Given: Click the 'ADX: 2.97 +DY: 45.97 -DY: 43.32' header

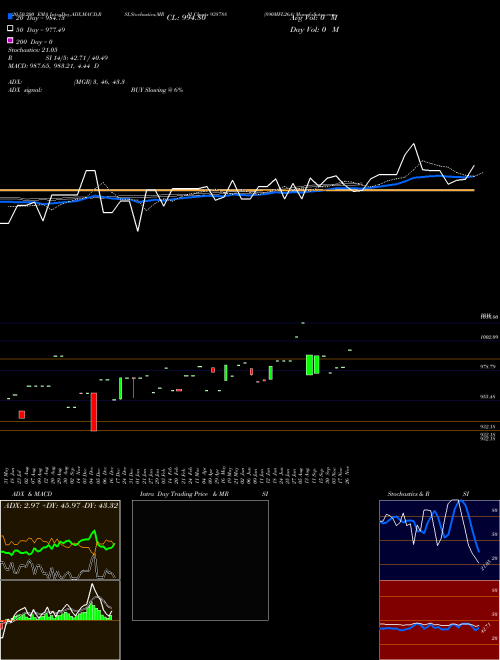Looking at the screenshot, I should coord(61,505).
